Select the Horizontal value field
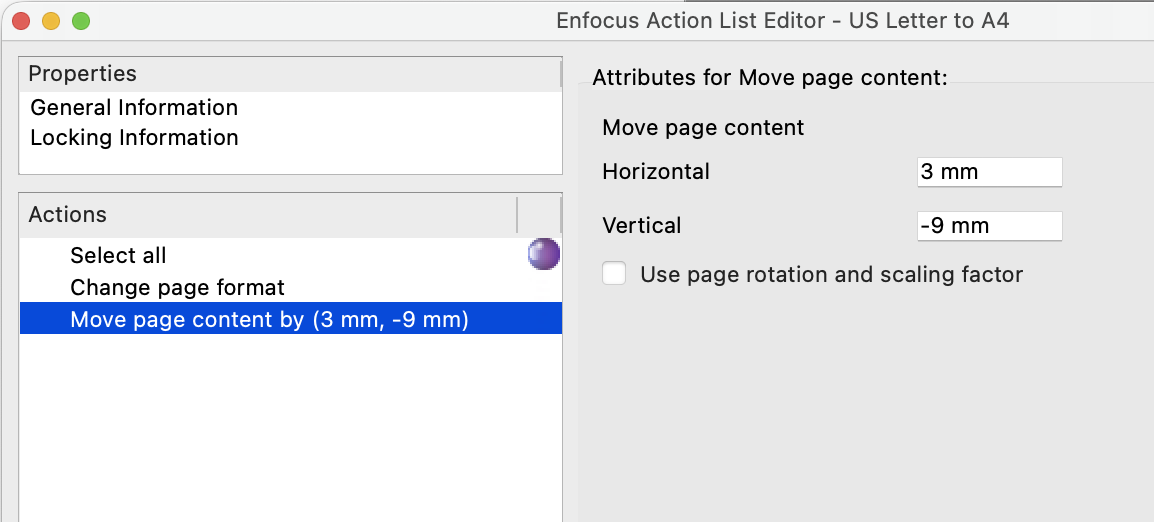Screen dimensions: 1154x522 tap(990, 172)
